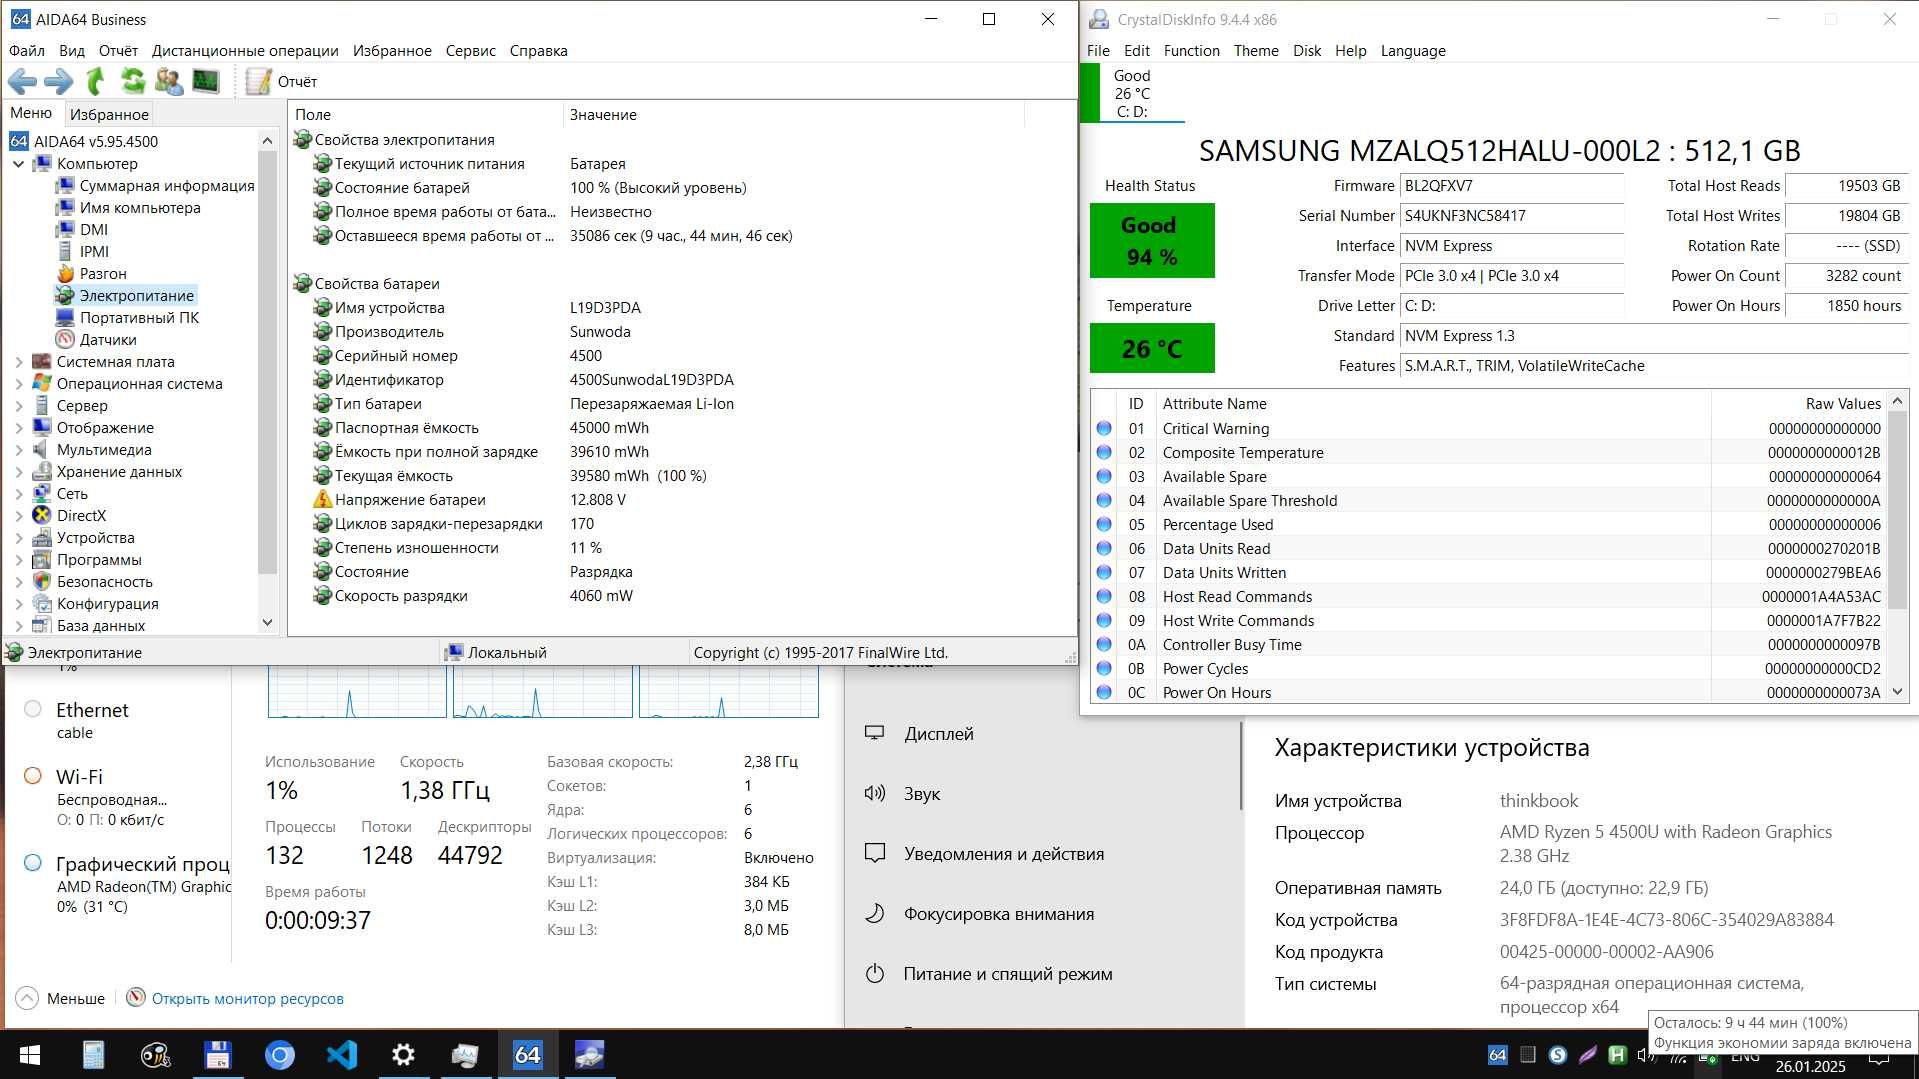The height and width of the screenshot is (1079, 1919).
Task: Open the Сервис menu
Action: [471, 50]
